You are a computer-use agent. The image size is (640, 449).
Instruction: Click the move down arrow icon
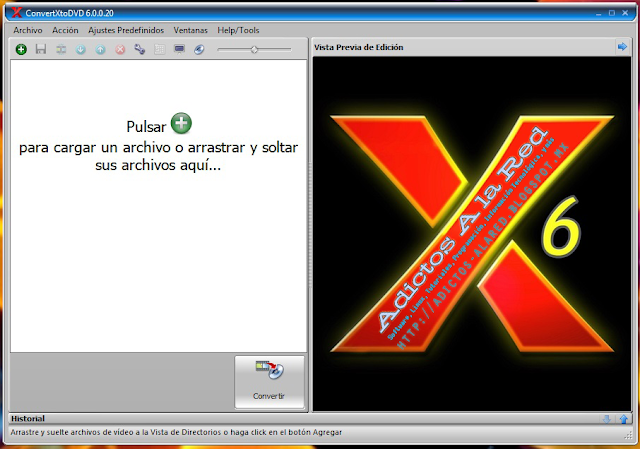(x=80, y=49)
